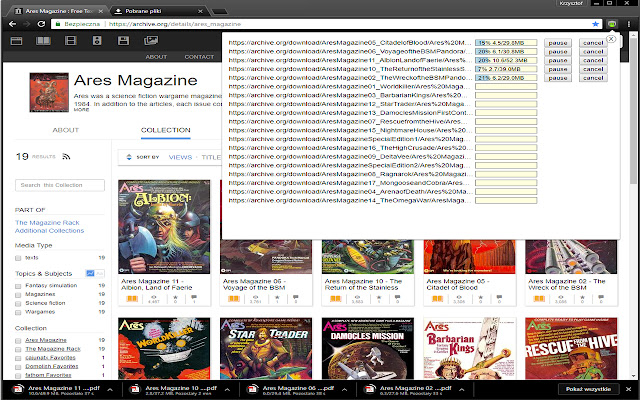
Task: Open the collection RSS feed icon
Action: (x=67, y=157)
